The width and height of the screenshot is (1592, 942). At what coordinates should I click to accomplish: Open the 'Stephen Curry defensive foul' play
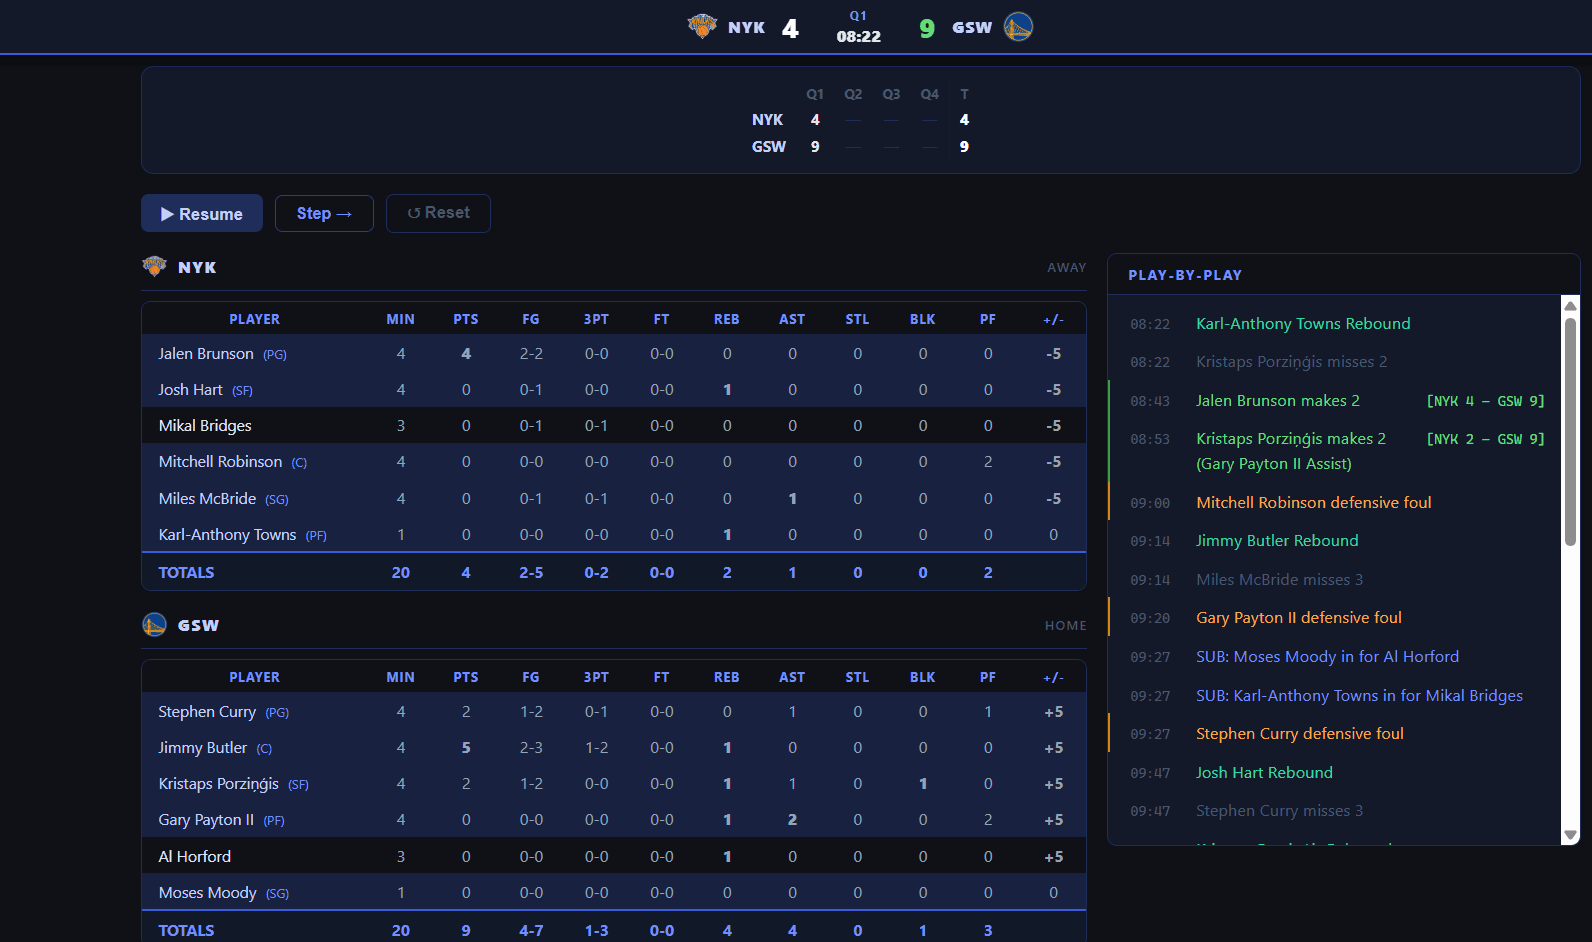pos(1335,733)
